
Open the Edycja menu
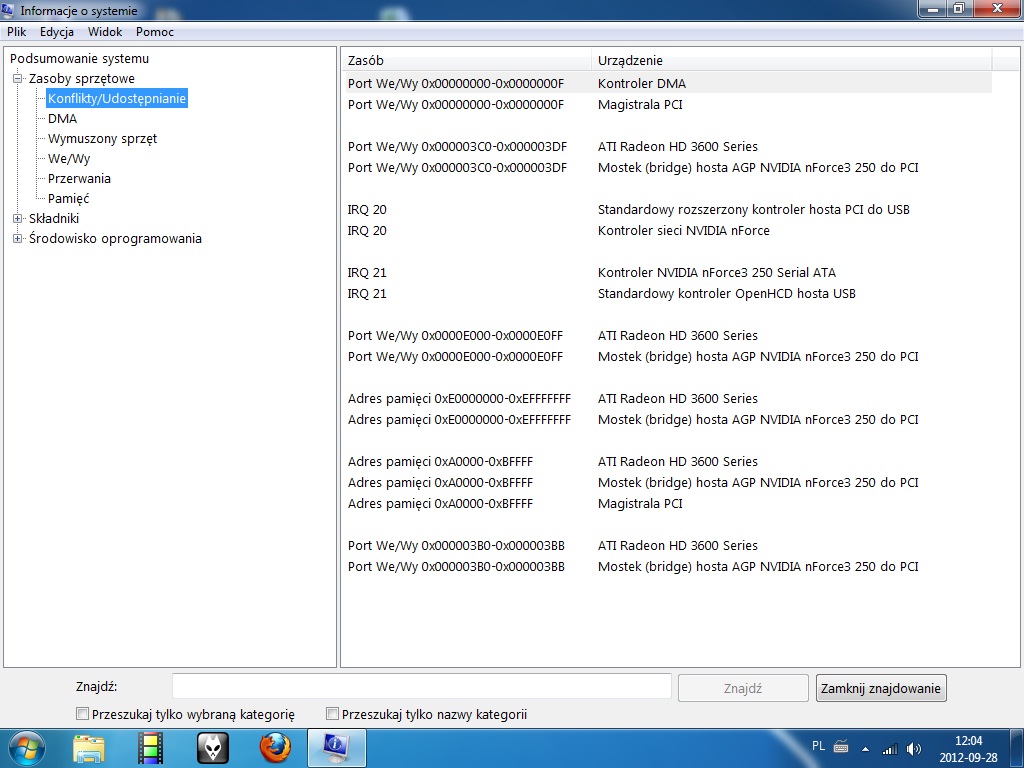coord(57,31)
